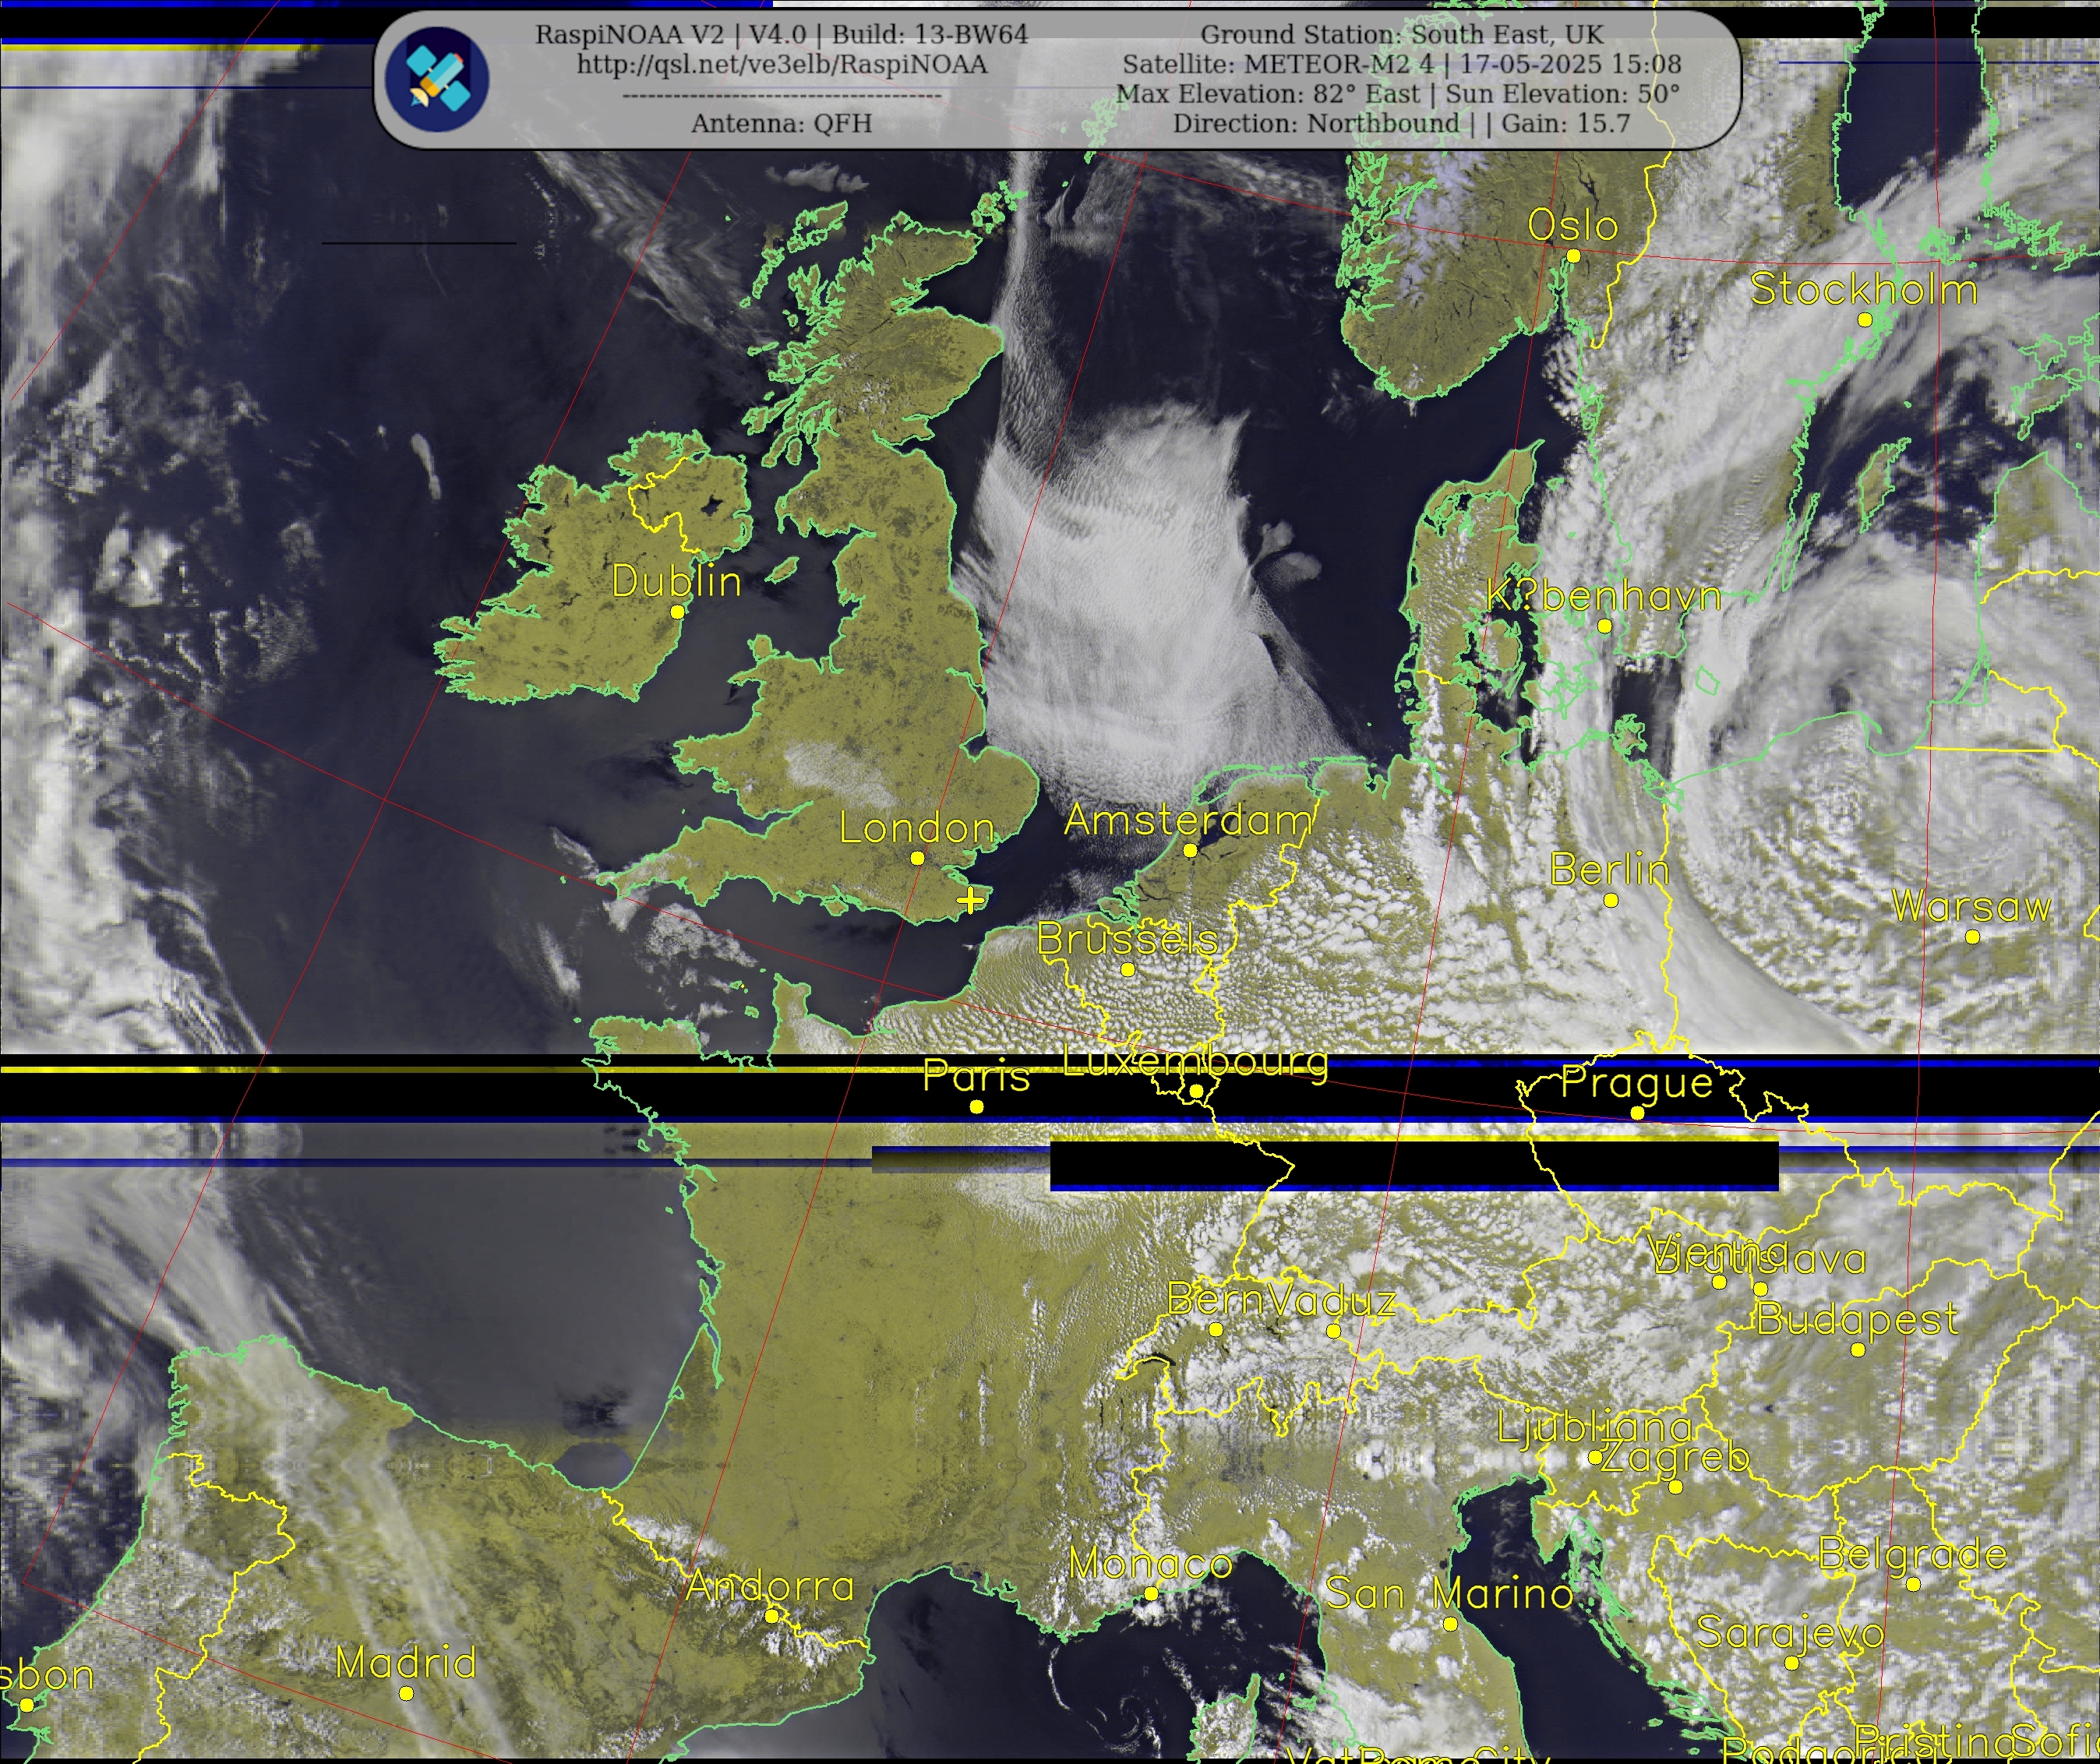Viewport: 2100px width, 1764px height.
Task: Click the Amsterdam city label
Action: point(1189,820)
